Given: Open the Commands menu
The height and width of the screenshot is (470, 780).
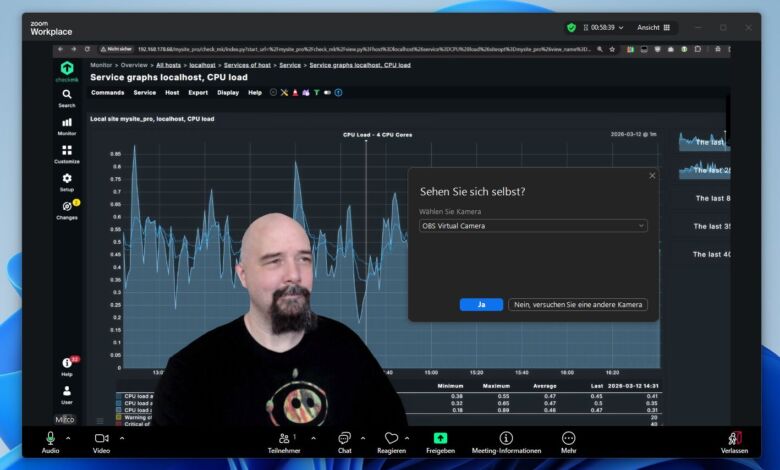Looking at the screenshot, I should coord(107,92).
